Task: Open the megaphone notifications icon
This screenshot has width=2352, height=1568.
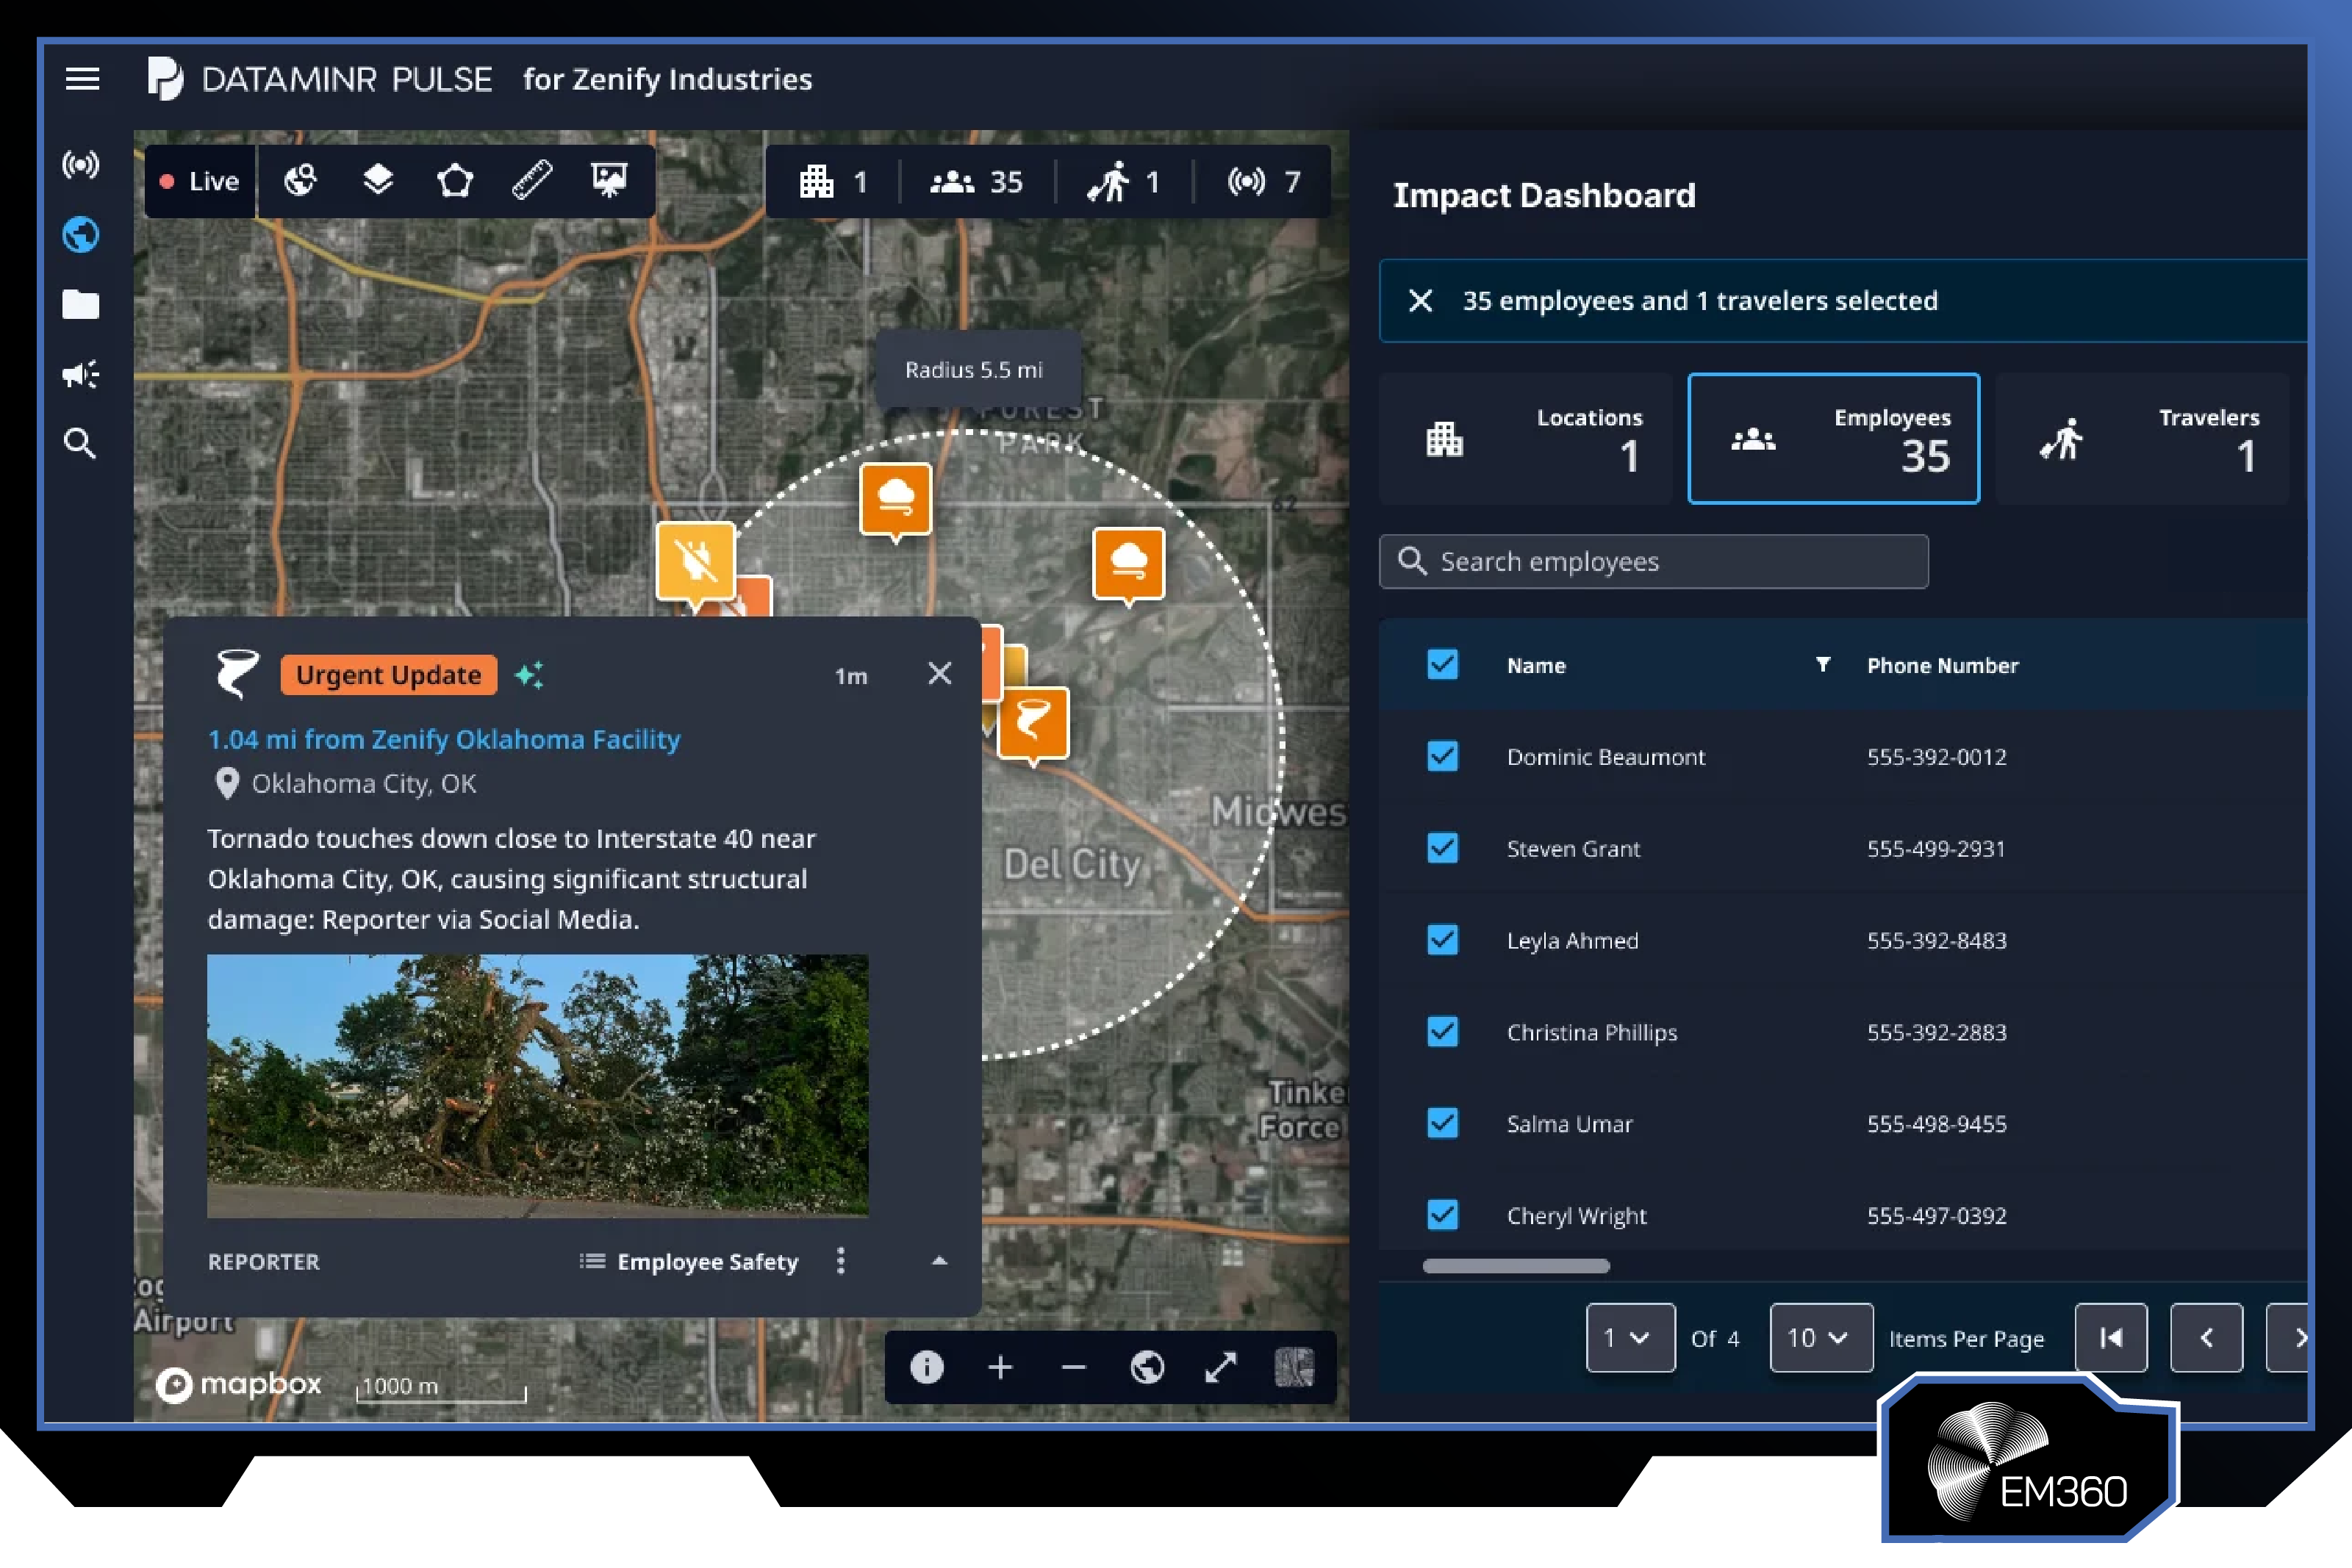Action: (81, 374)
